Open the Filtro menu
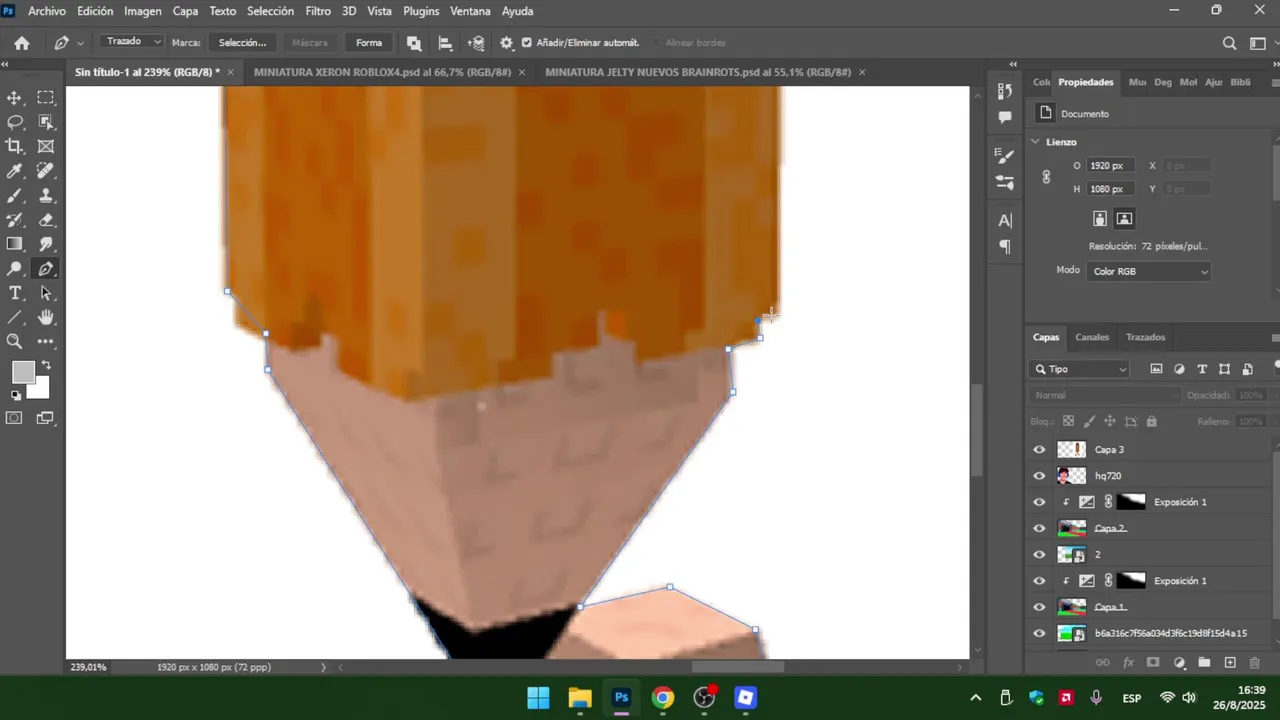 pos(318,11)
